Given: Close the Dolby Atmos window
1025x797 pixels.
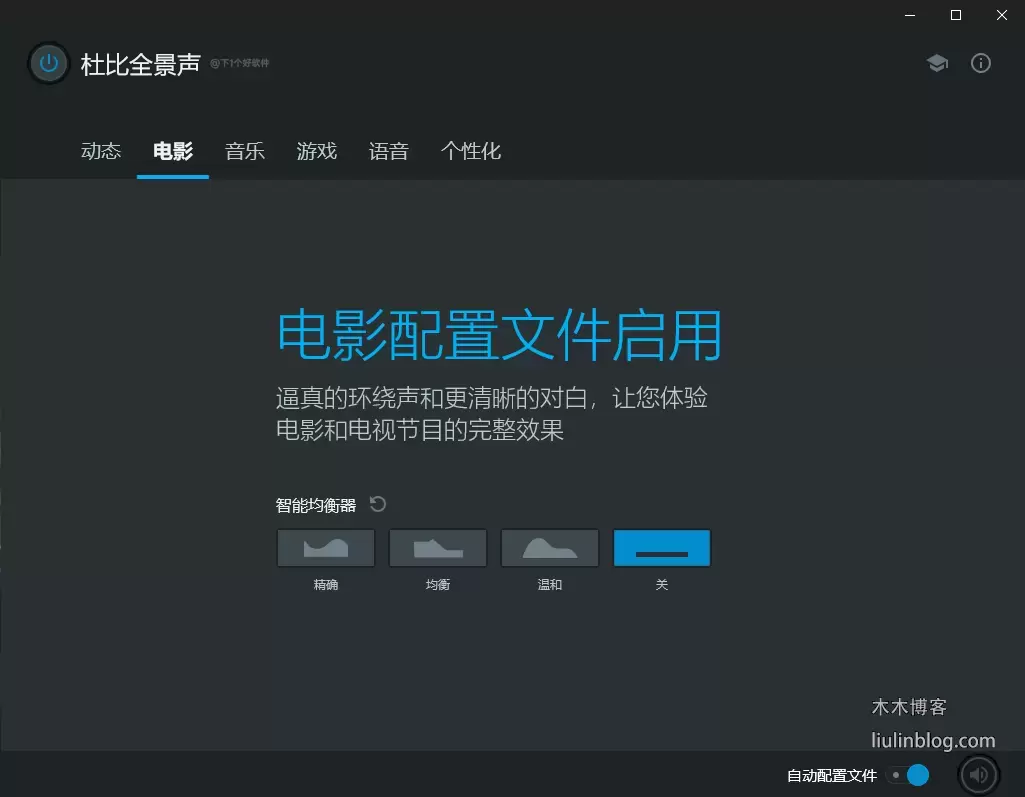Looking at the screenshot, I should pyautogui.click(x=1002, y=15).
